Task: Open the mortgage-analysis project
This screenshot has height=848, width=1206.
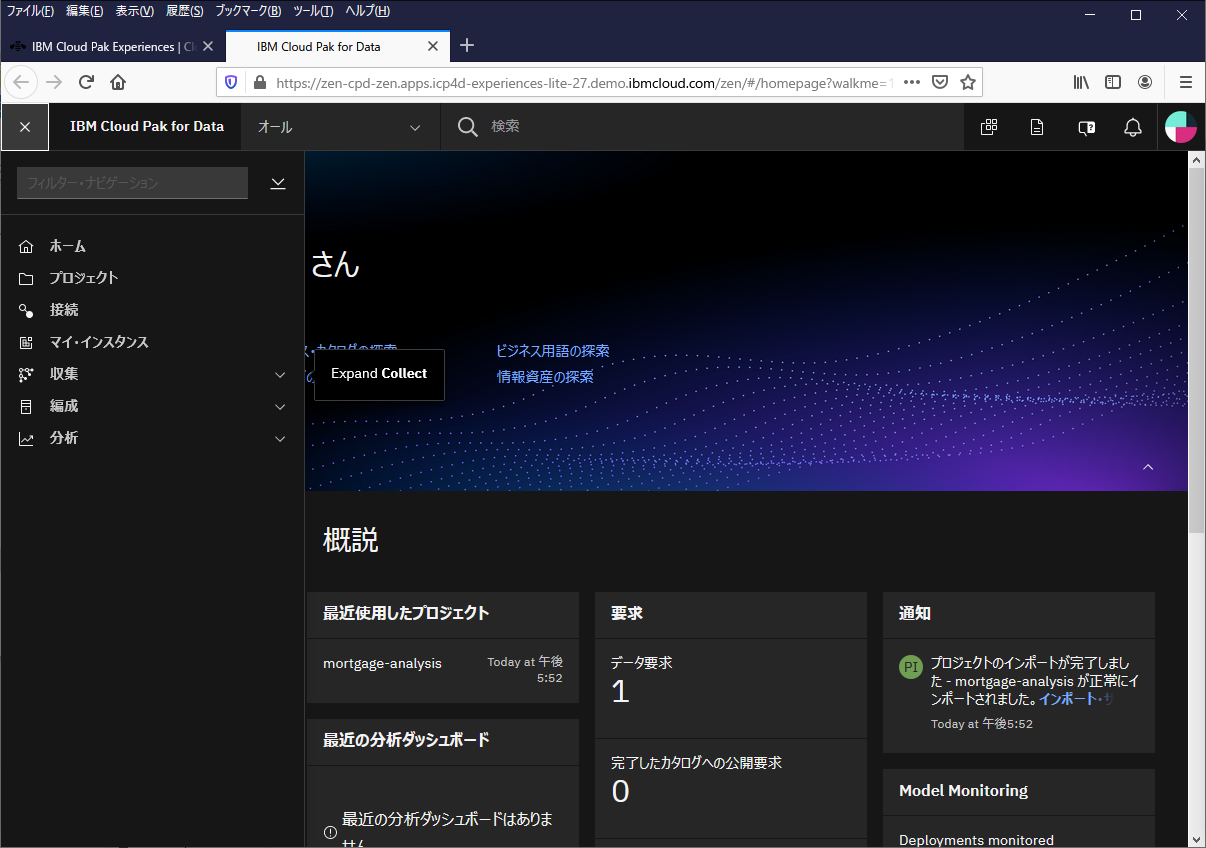Action: coord(382,663)
